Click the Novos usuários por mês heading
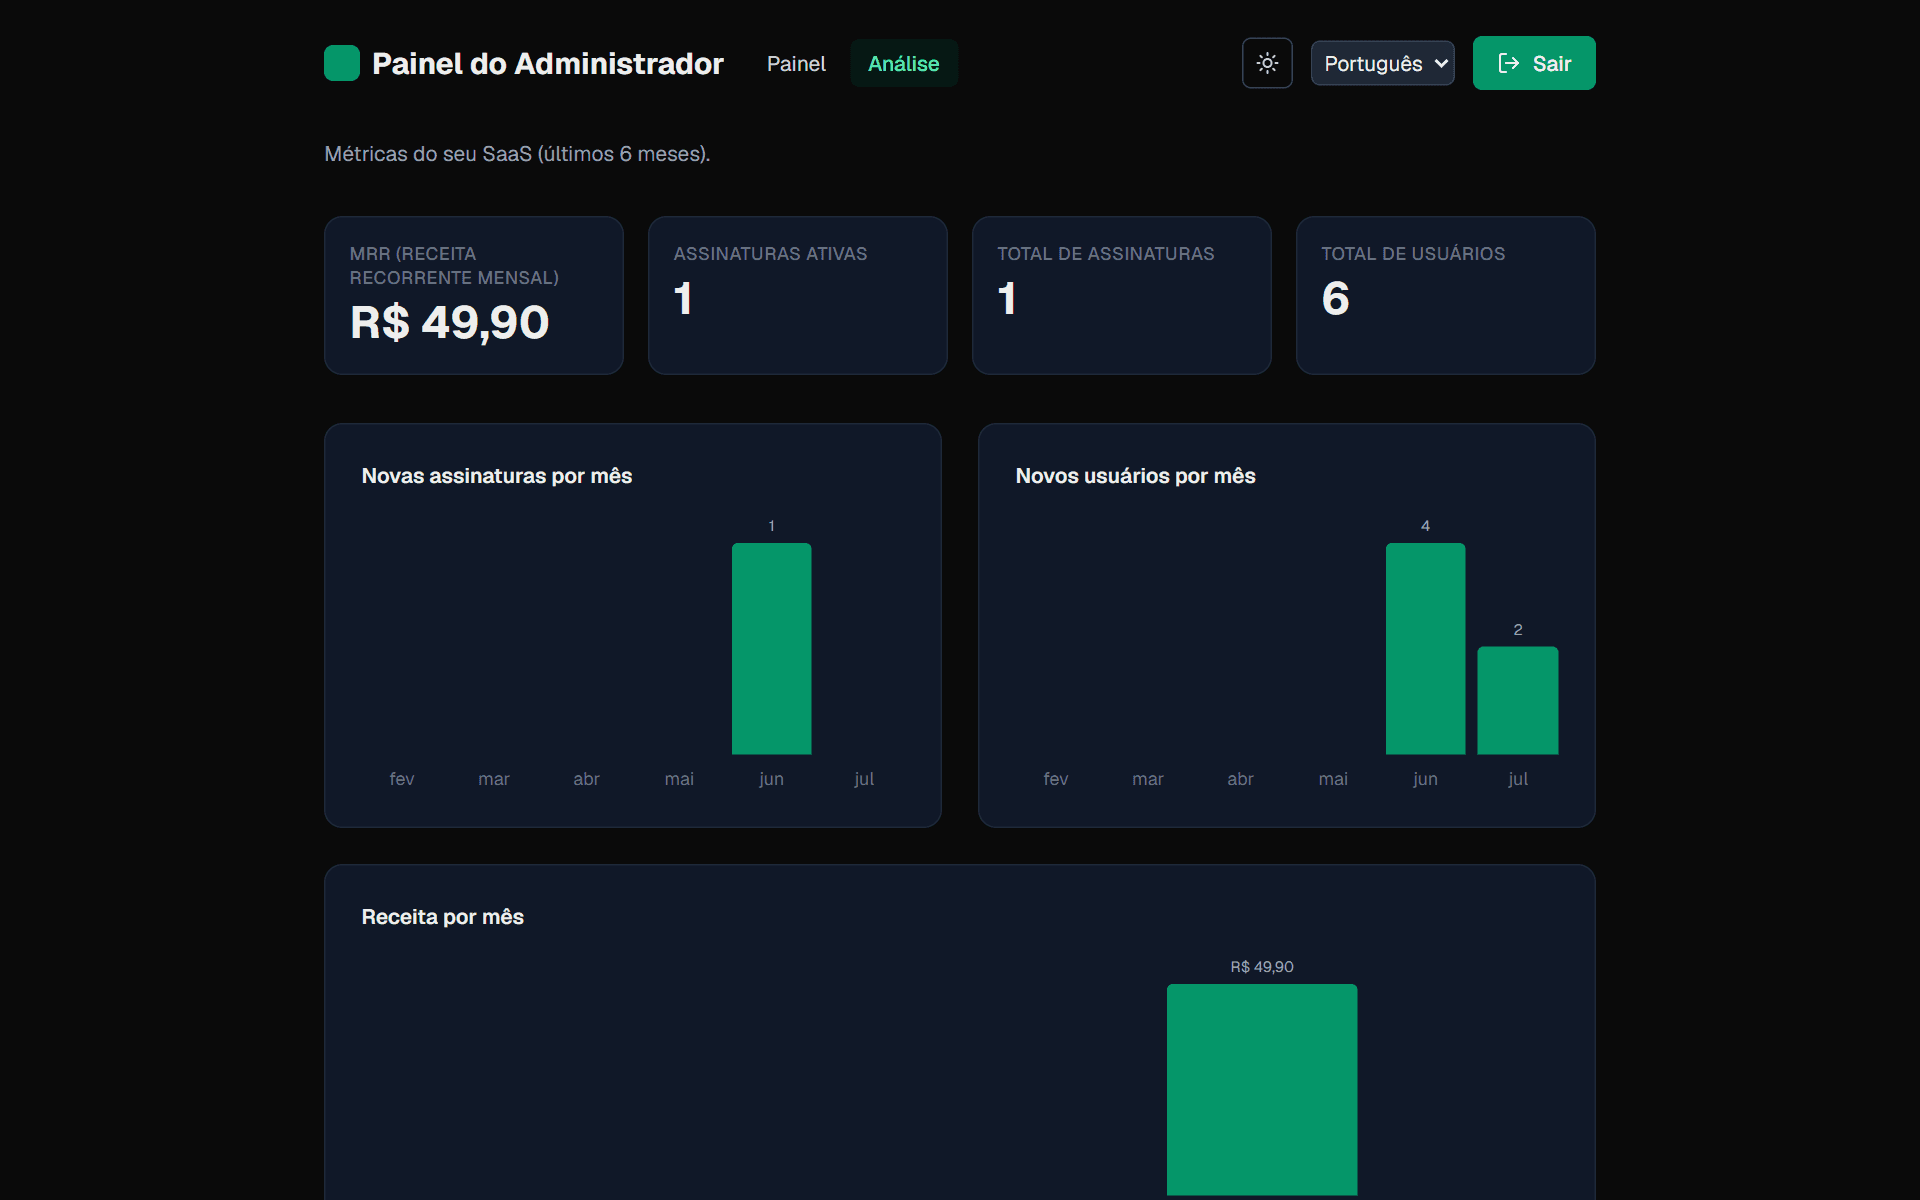Viewport: 1920px width, 1200px height. pyautogui.click(x=1135, y=476)
